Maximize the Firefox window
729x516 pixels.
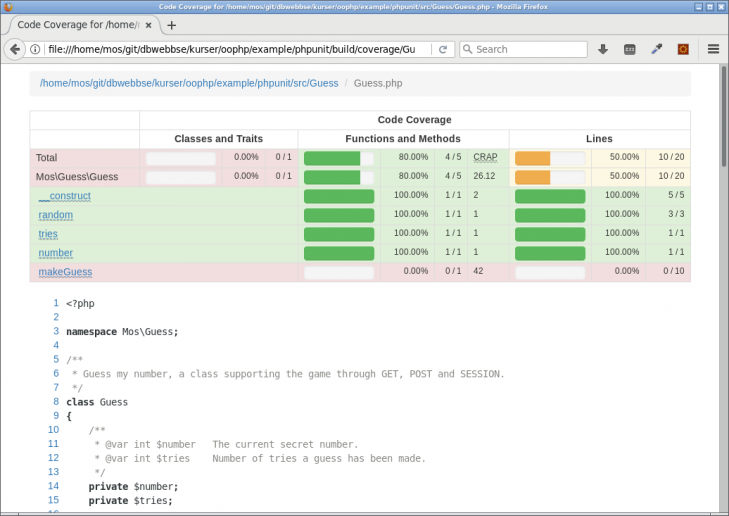710,7
